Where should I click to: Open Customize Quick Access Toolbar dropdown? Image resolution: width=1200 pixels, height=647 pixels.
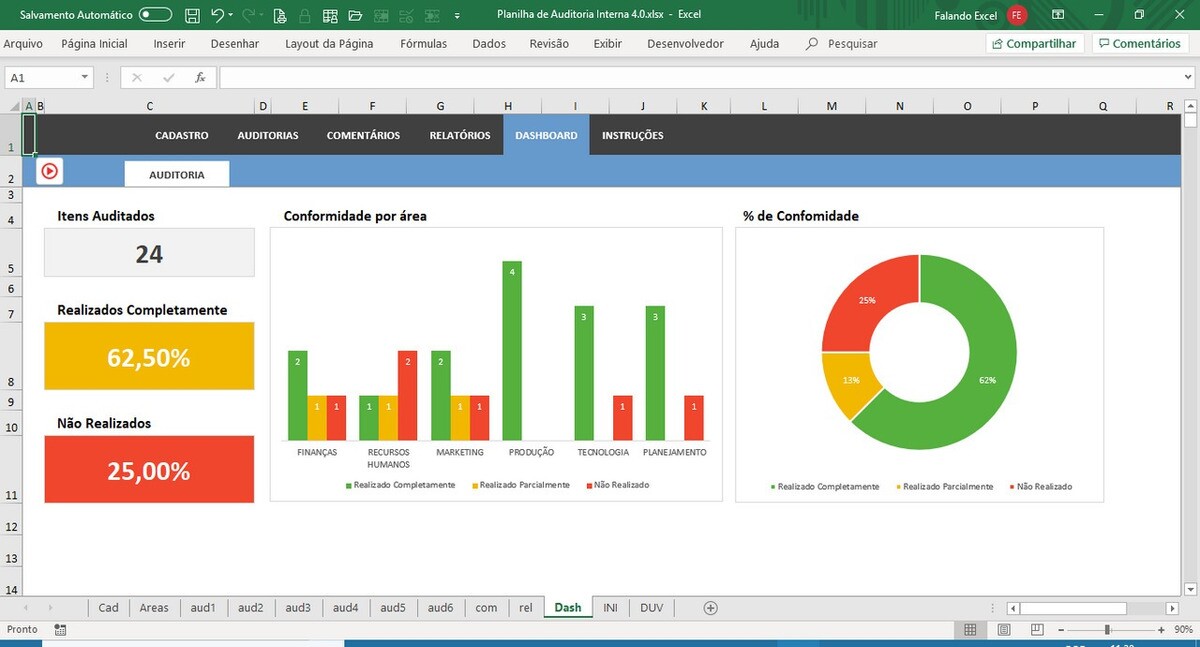point(457,16)
